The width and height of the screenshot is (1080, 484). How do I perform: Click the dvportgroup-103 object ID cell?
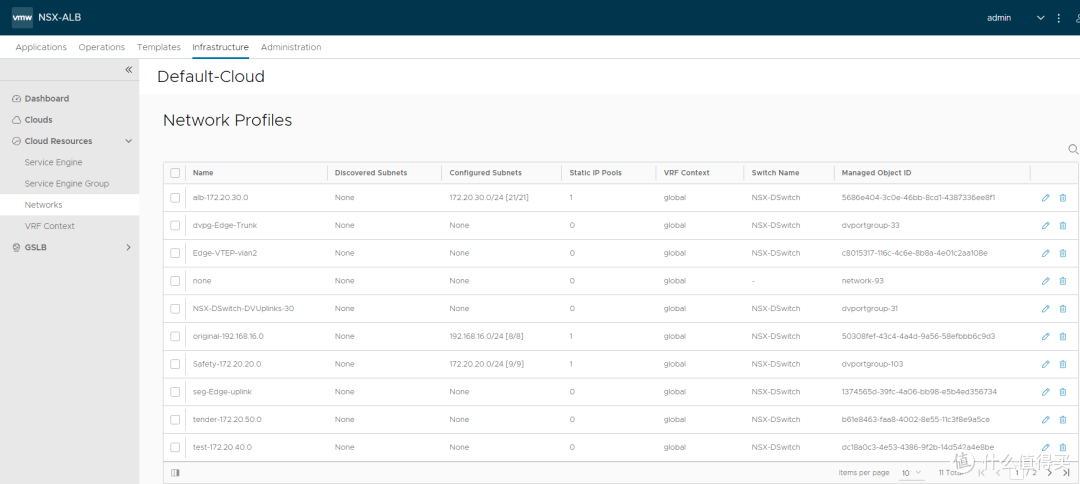872,364
